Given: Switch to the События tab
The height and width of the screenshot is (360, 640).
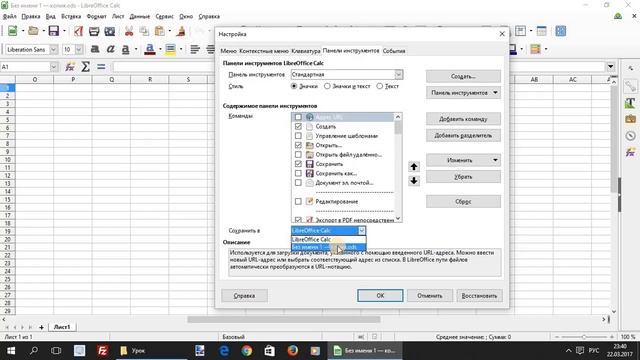Looking at the screenshot, I should pyautogui.click(x=394, y=51).
